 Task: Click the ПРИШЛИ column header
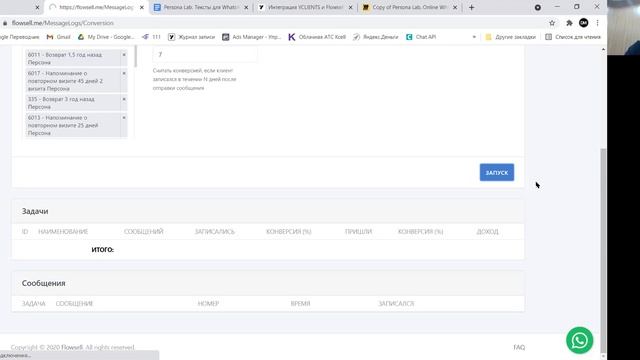click(x=358, y=231)
